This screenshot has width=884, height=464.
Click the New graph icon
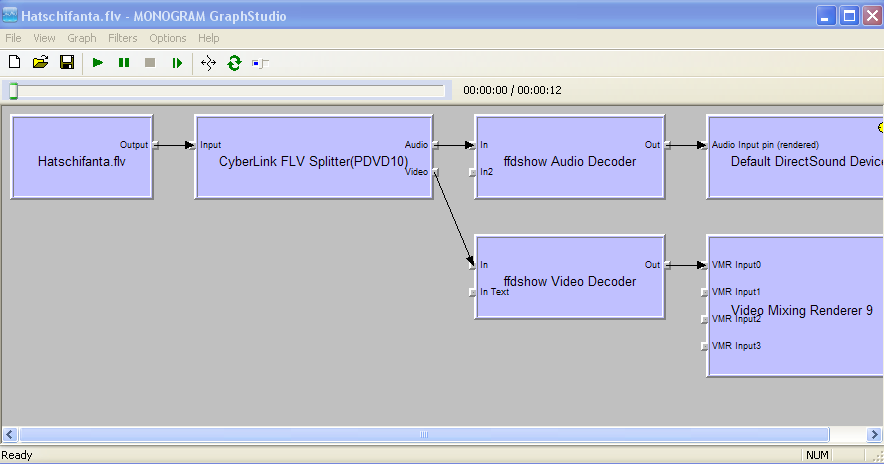tap(15, 62)
